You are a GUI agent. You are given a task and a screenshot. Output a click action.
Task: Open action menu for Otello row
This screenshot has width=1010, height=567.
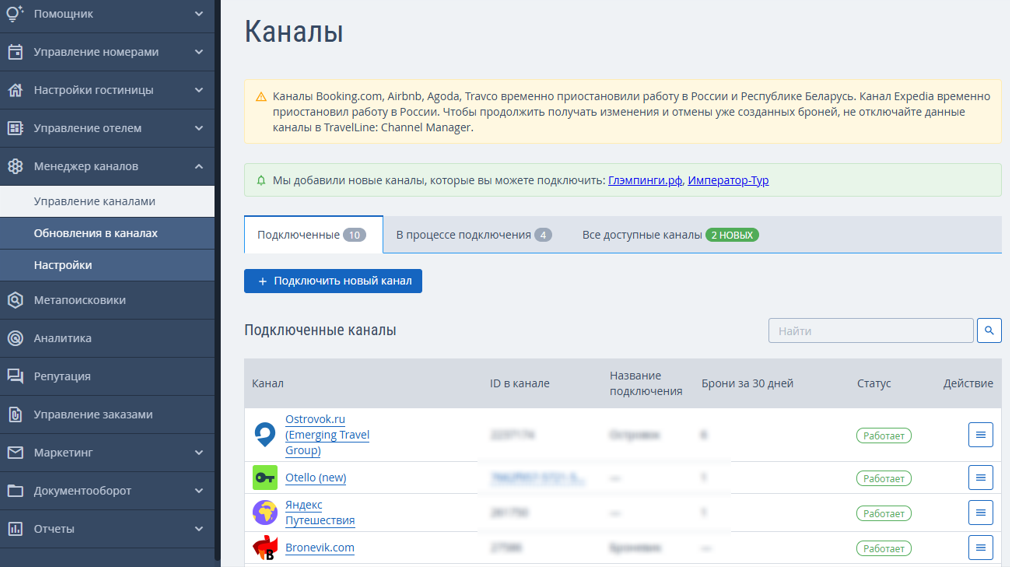(x=980, y=478)
